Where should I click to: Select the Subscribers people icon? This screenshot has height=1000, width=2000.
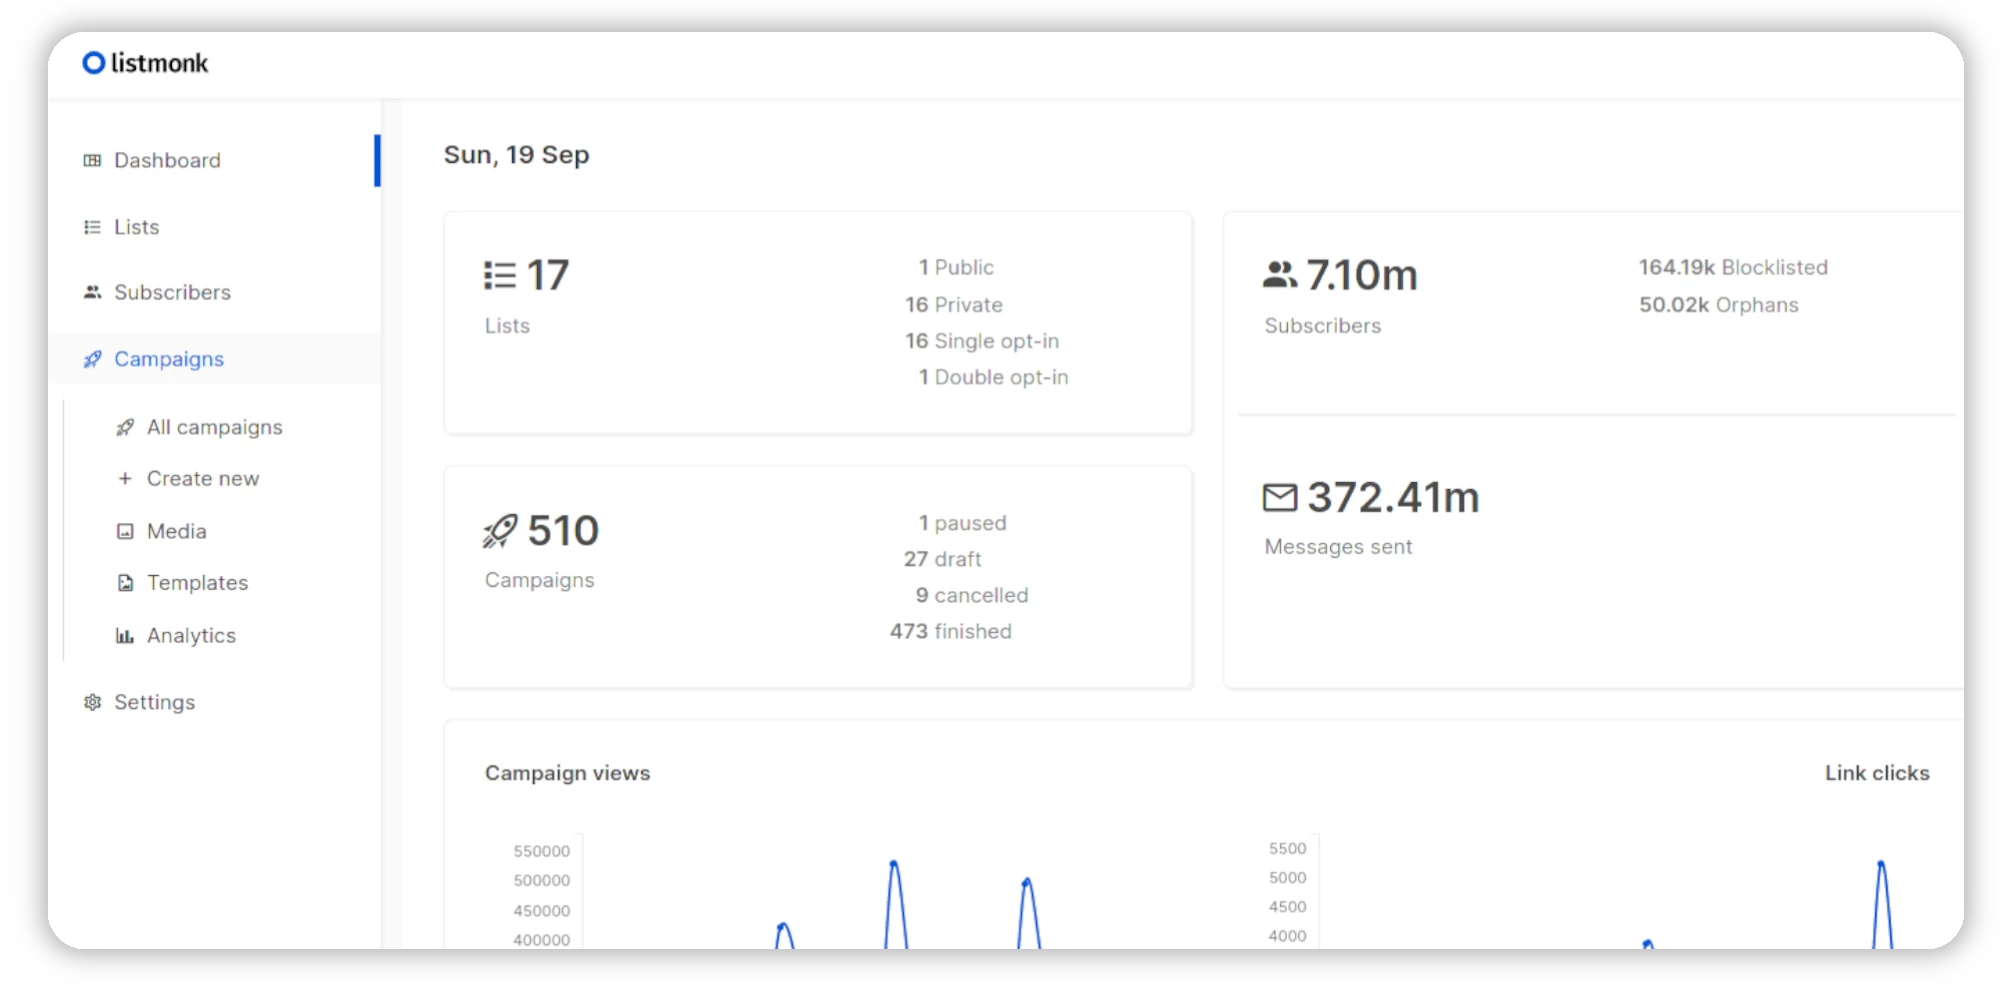point(92,292)
